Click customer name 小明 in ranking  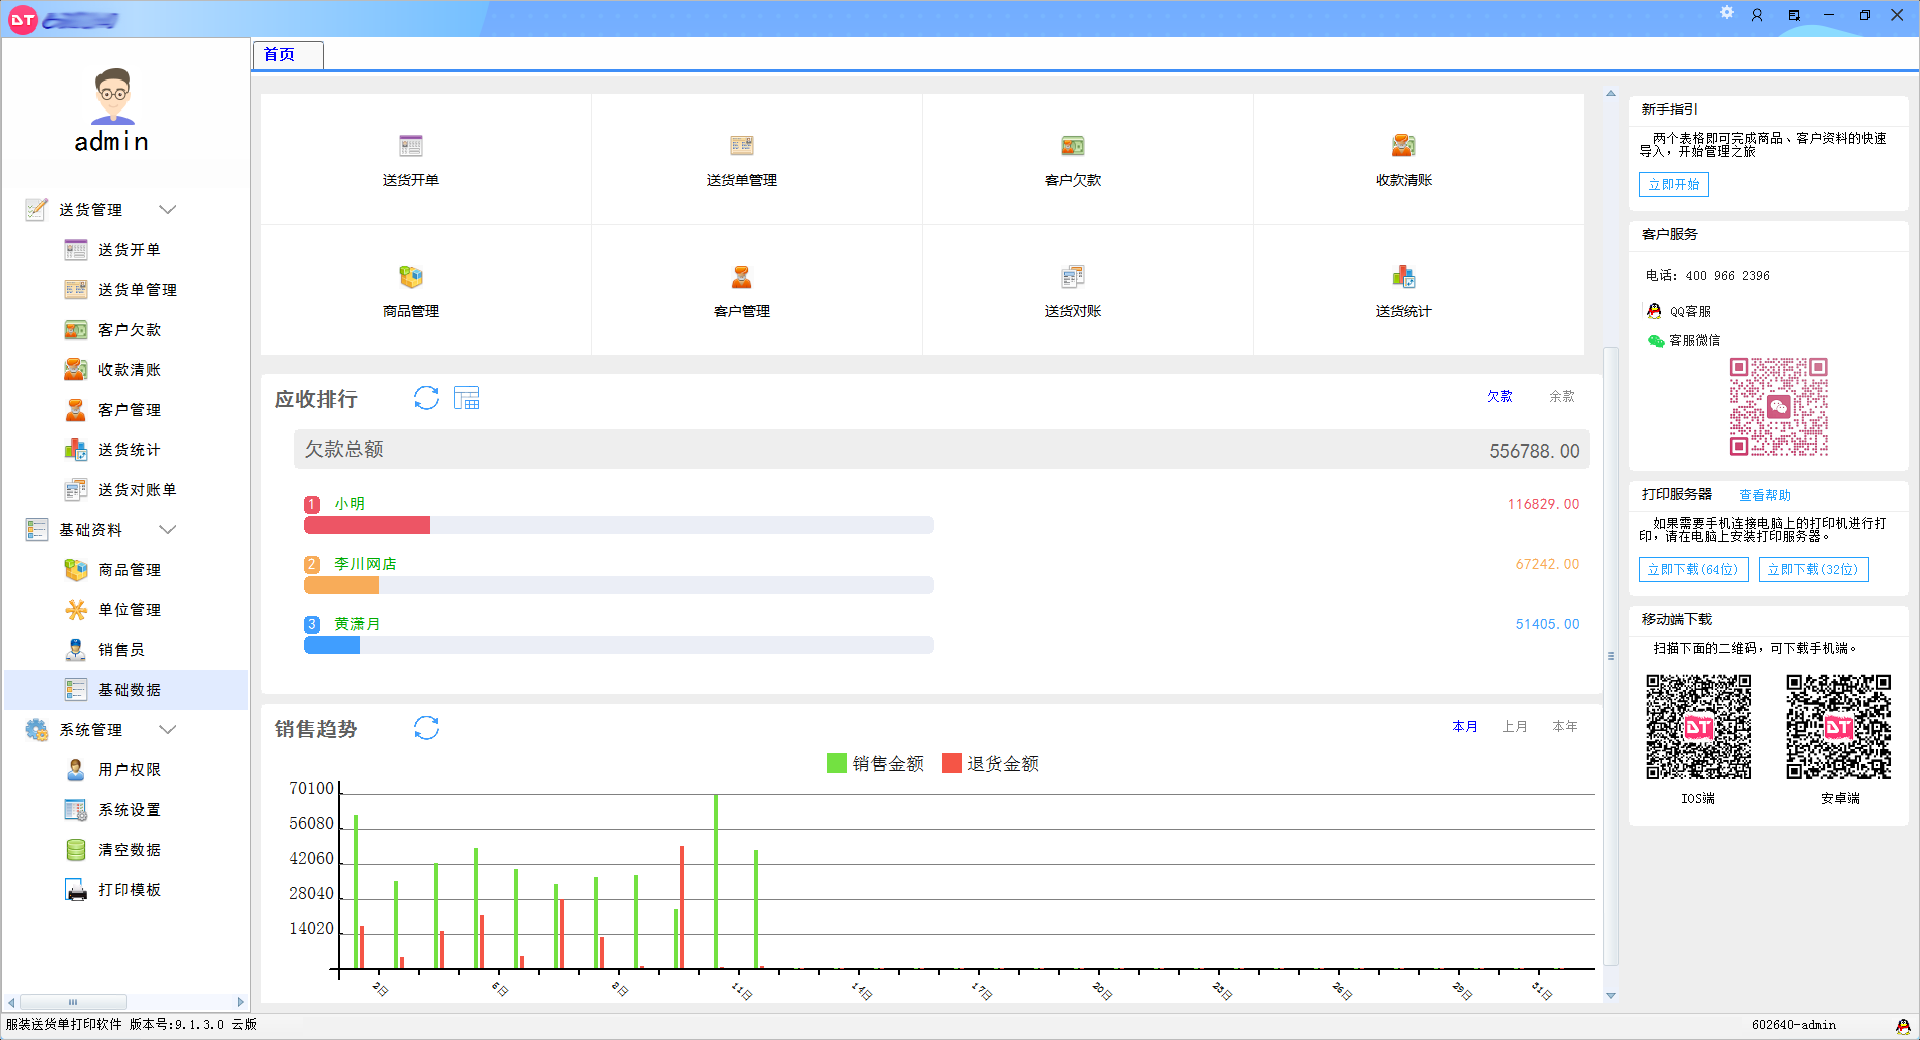(x=350, y=504)
